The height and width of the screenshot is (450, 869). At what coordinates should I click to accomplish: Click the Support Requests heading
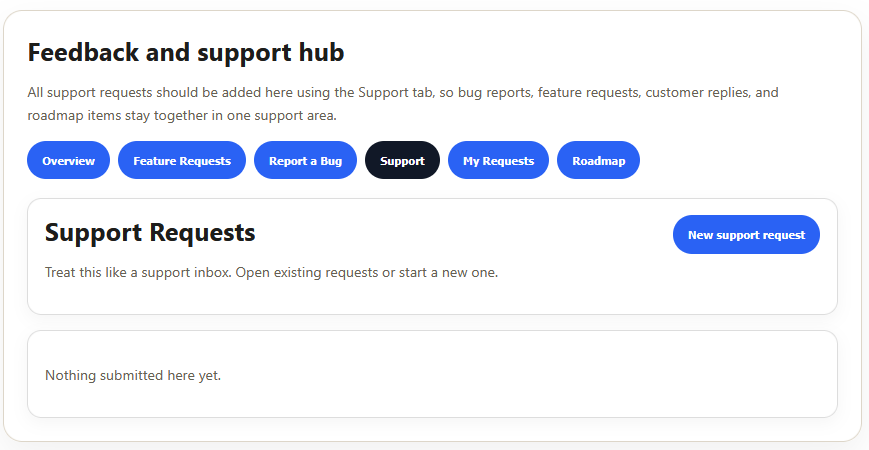pos(150,232)
